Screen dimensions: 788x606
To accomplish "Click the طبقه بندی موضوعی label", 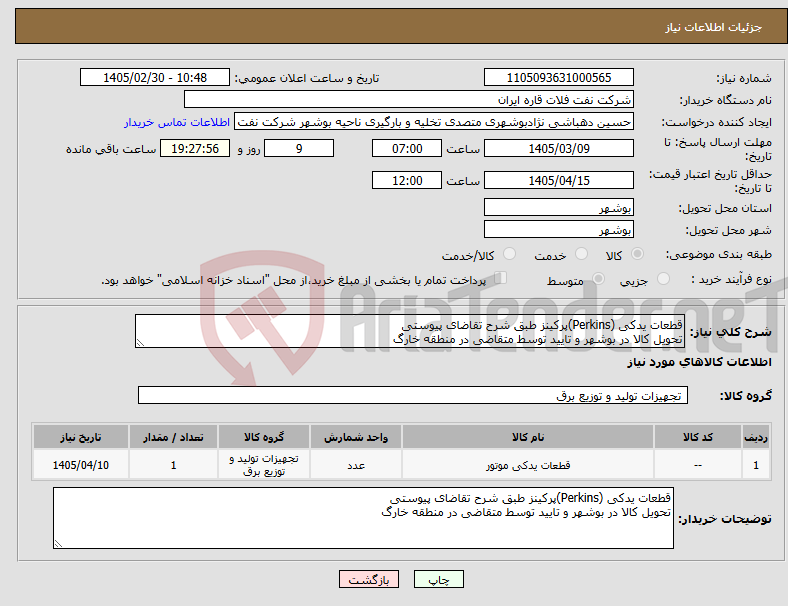I will coord(719,255).
